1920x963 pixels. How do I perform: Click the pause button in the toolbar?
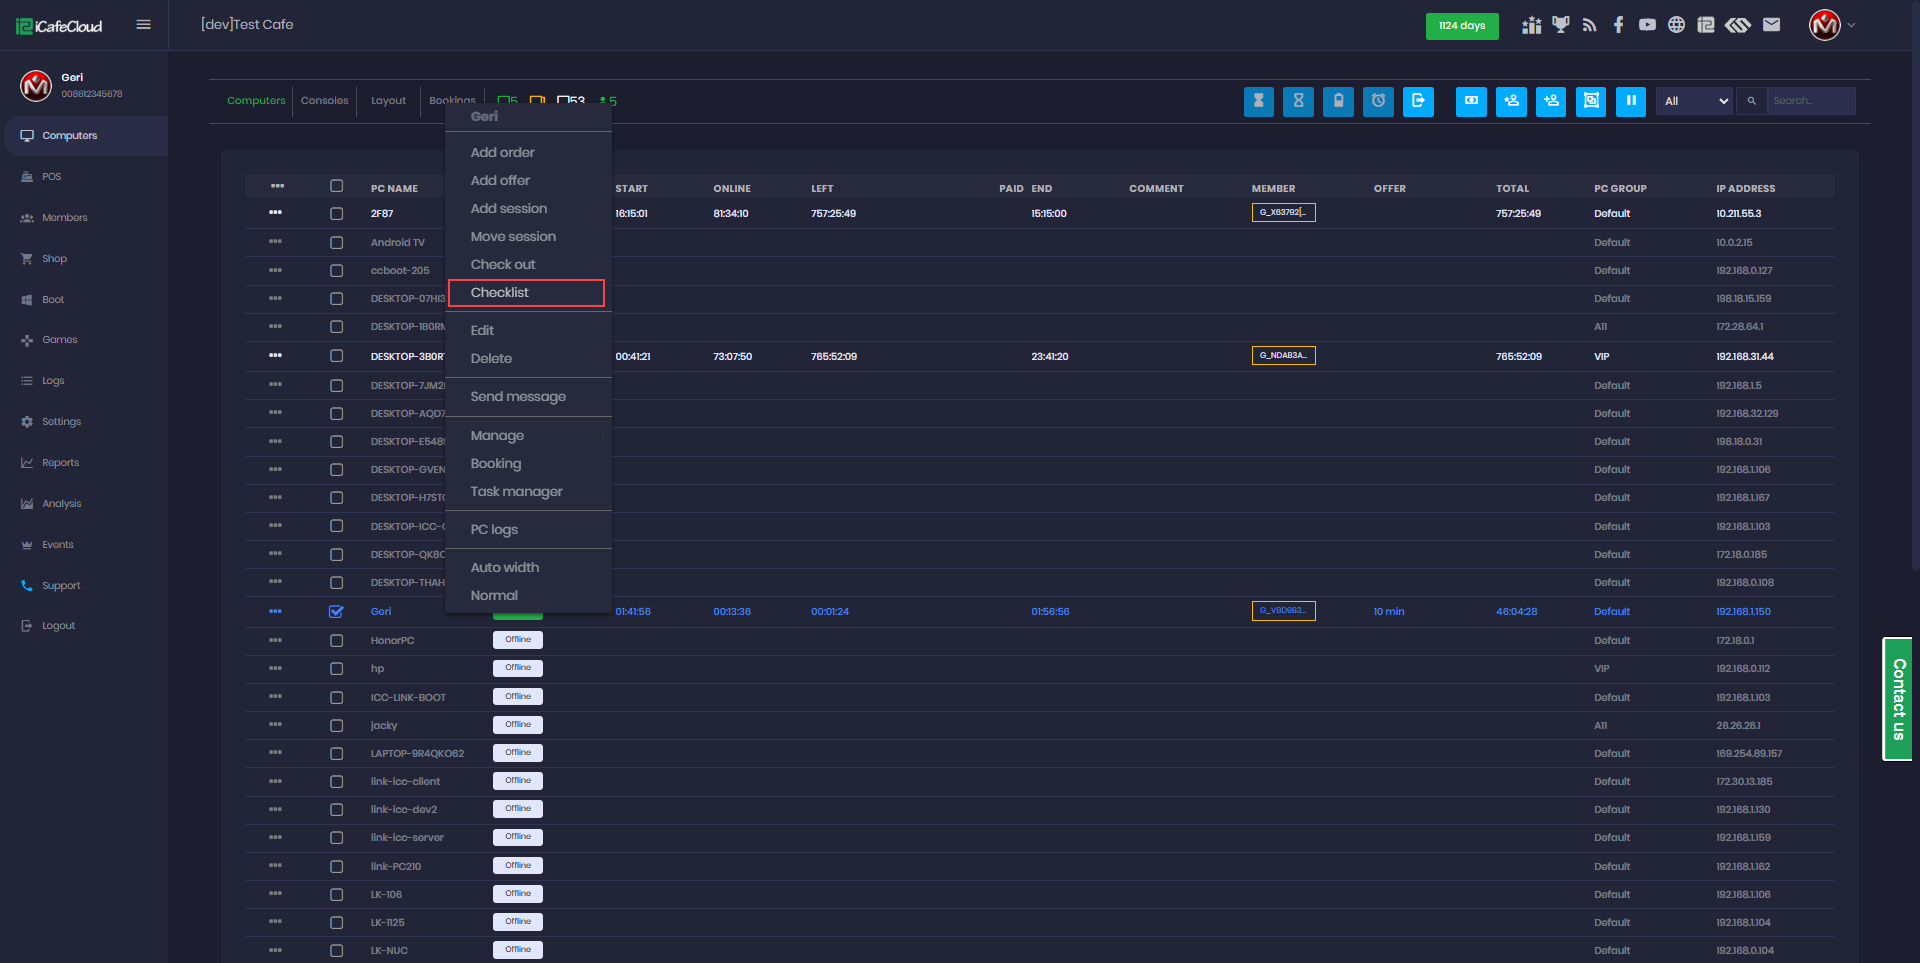(1630, 101)
